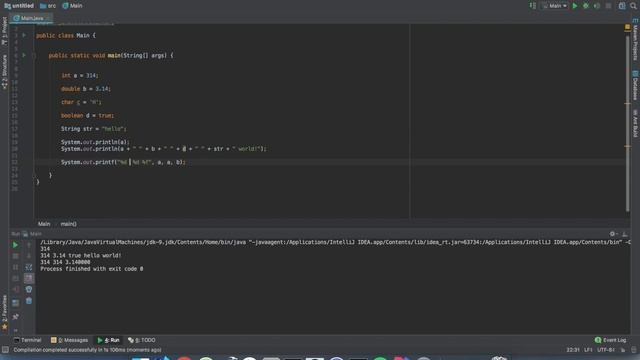Click the yellow inspection indicator at scrollbar top

[x=627, y=27]
